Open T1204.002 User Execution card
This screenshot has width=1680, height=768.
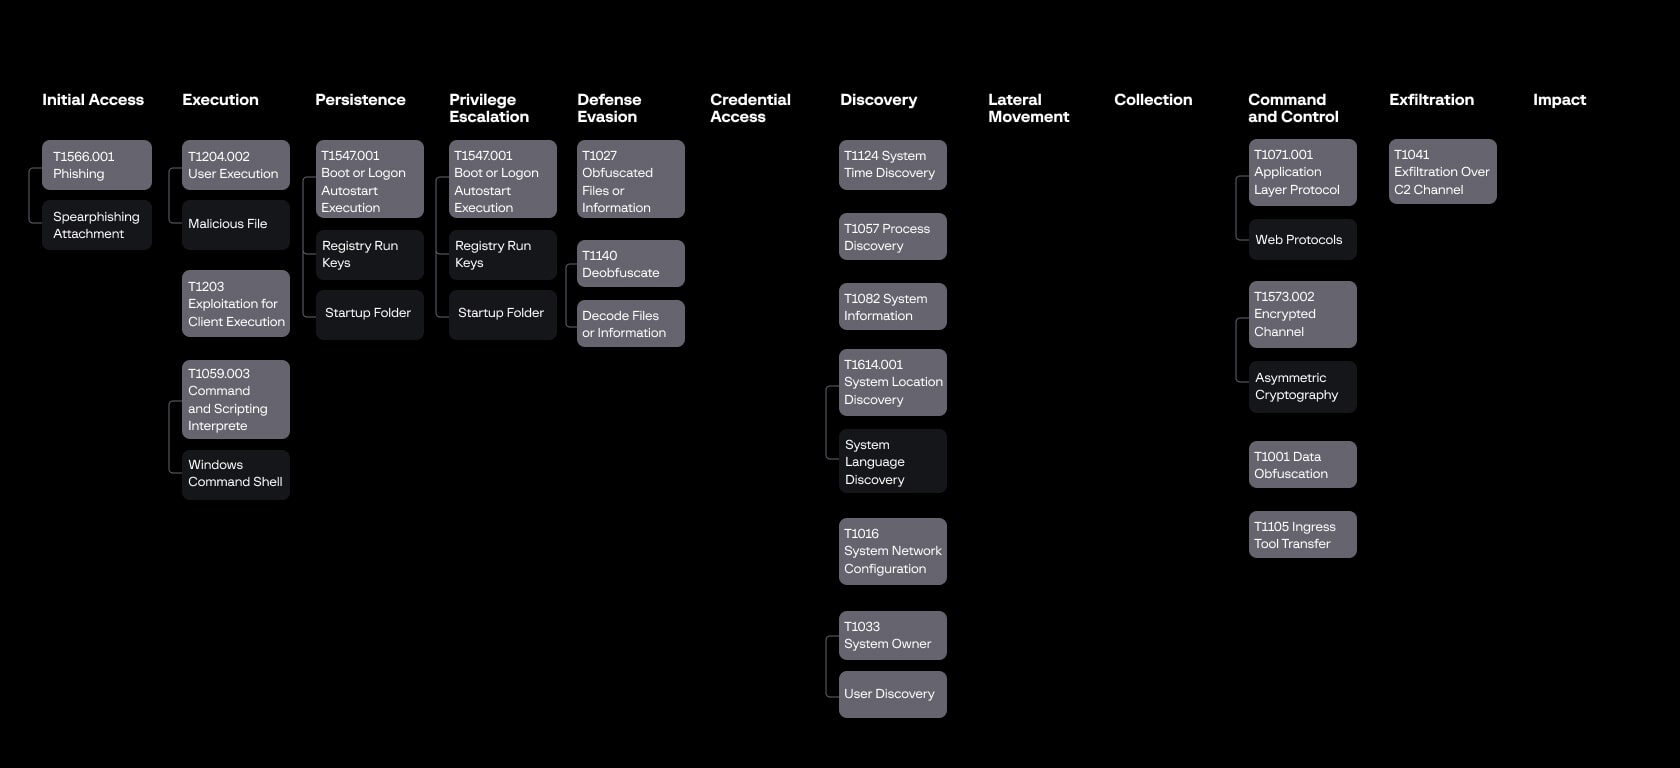coord(235,165)
